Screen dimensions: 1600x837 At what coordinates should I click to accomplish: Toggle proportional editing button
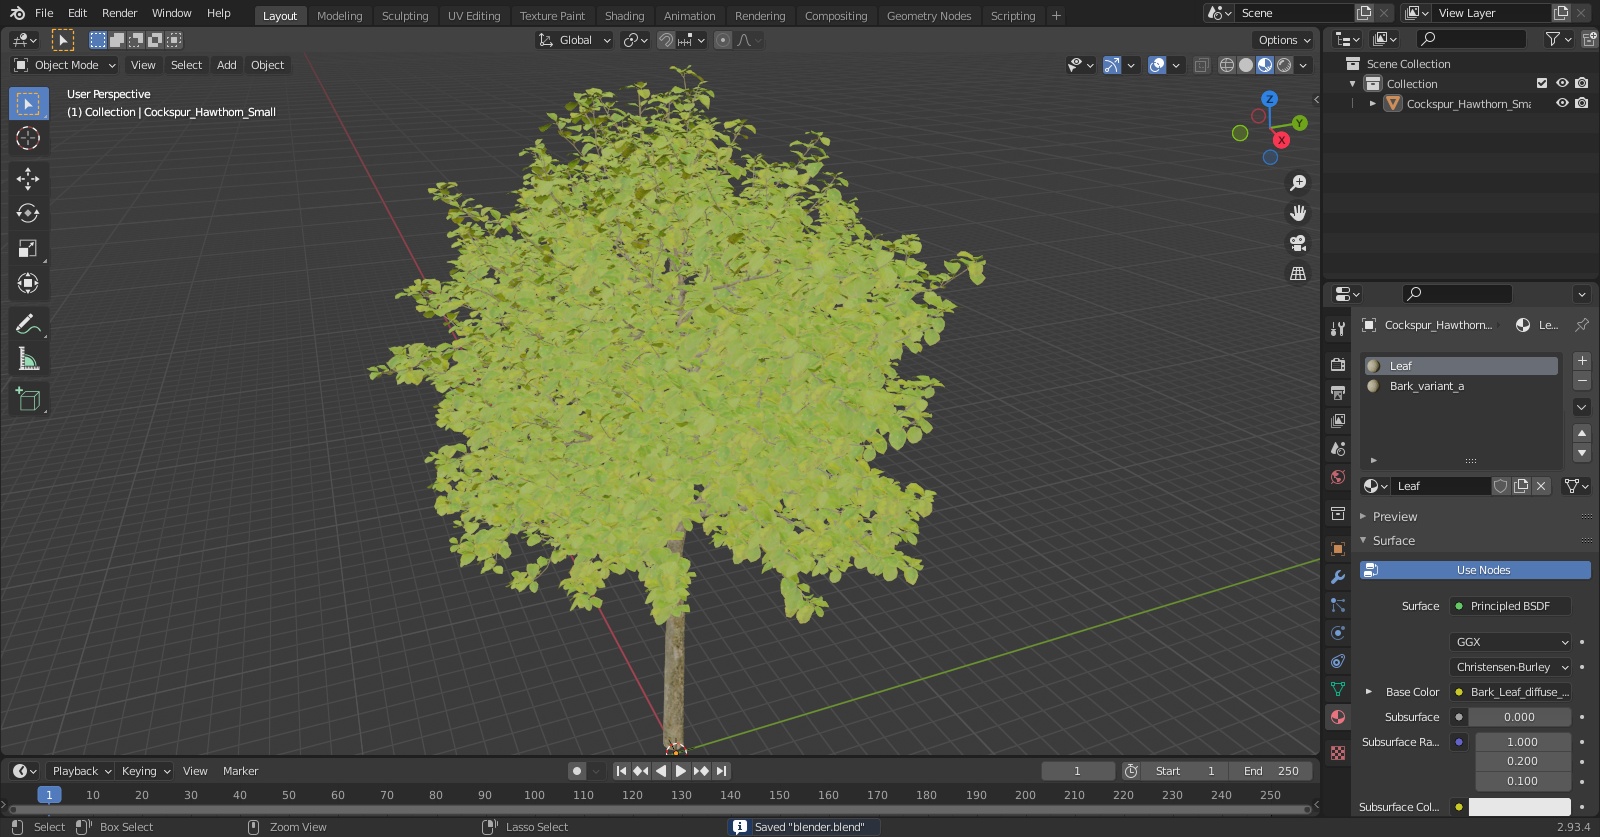pyautogui.click(x=722, y=40)
